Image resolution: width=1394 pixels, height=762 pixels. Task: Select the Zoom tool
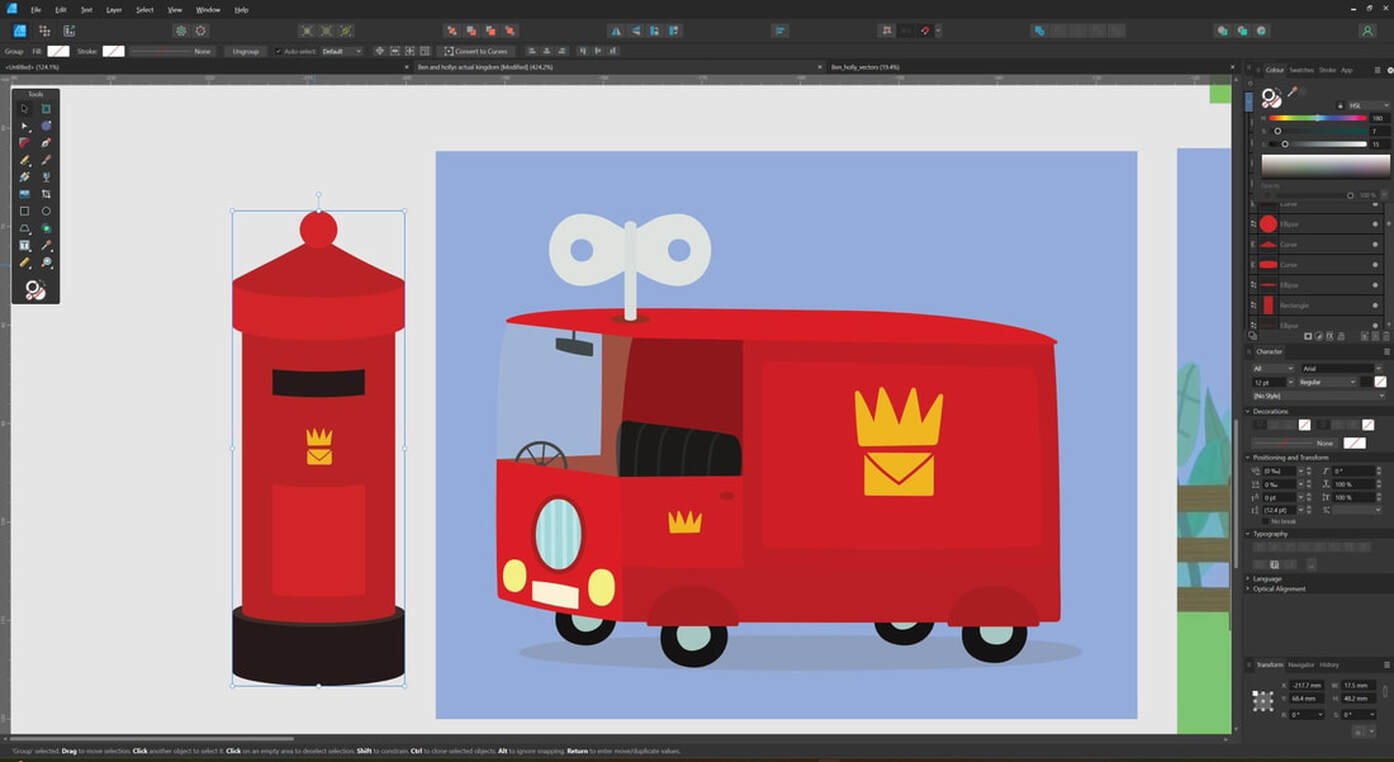(x=46, y=262)
